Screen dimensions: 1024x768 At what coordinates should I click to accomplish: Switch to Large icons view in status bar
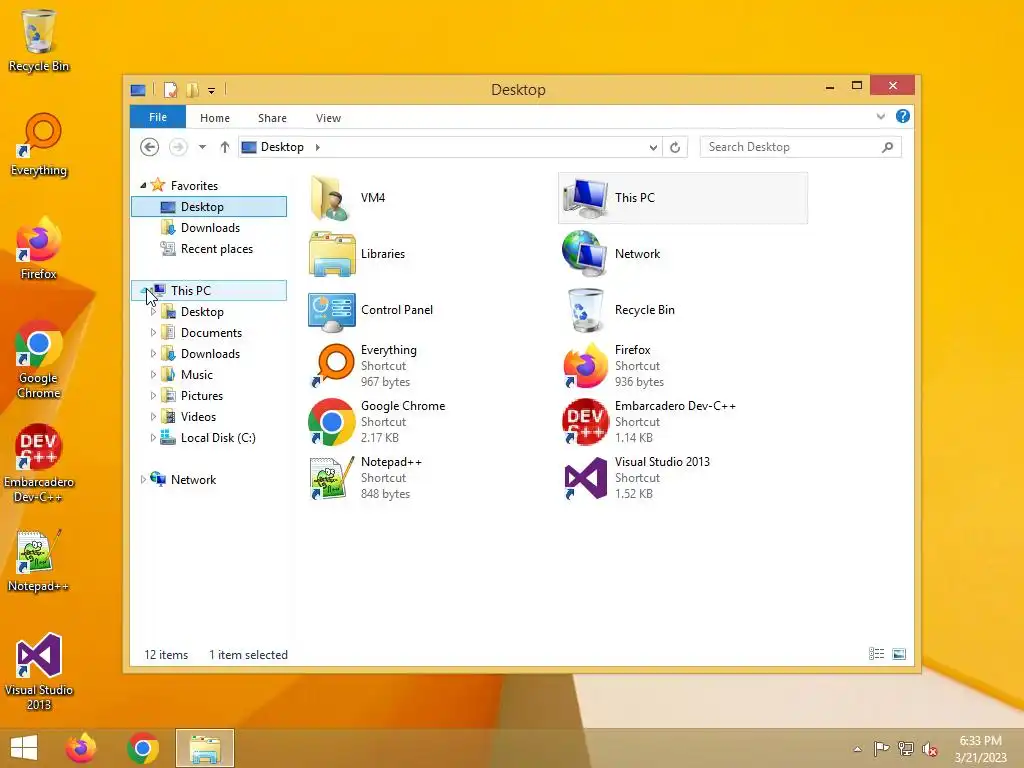coord(899,654)
